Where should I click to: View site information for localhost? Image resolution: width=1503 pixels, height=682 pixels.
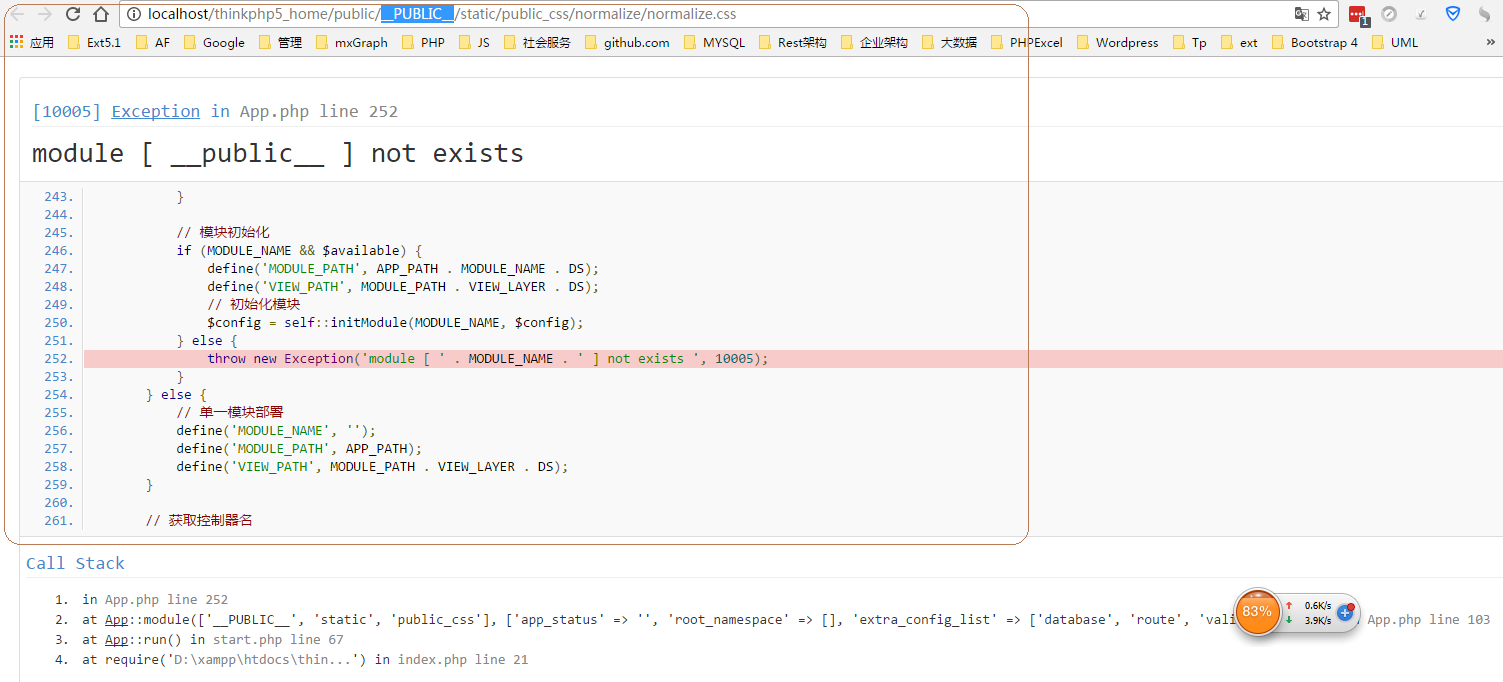point(134,14)
